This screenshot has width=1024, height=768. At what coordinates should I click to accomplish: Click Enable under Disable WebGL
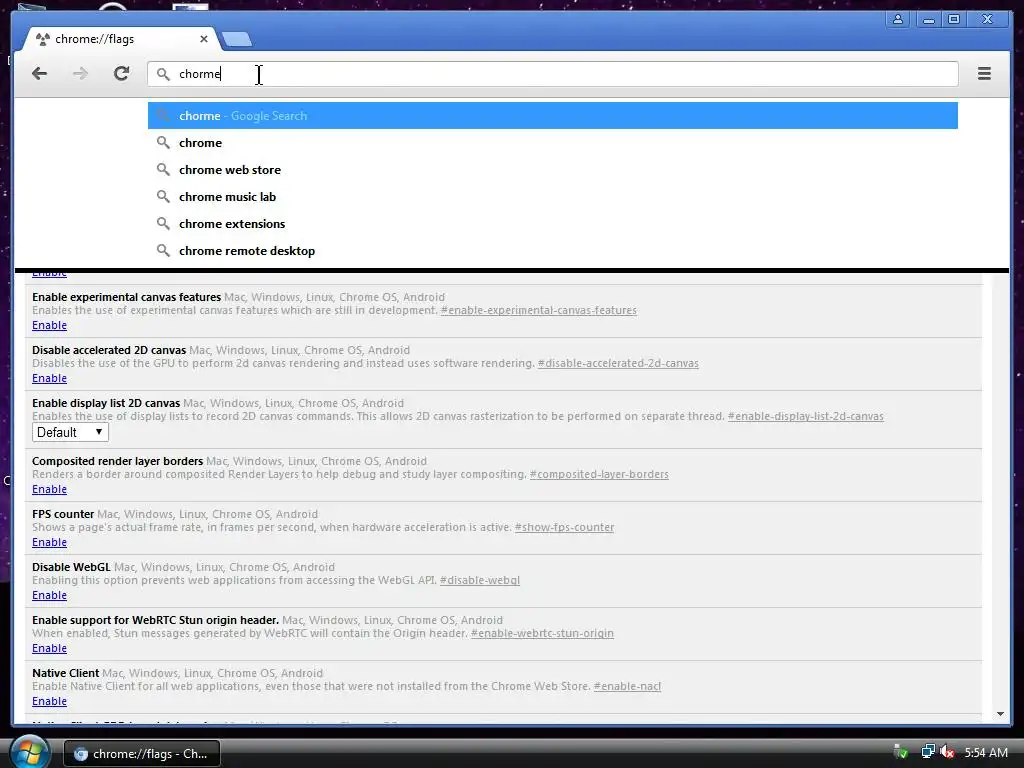pyautogui.click(x=50, y=595)
